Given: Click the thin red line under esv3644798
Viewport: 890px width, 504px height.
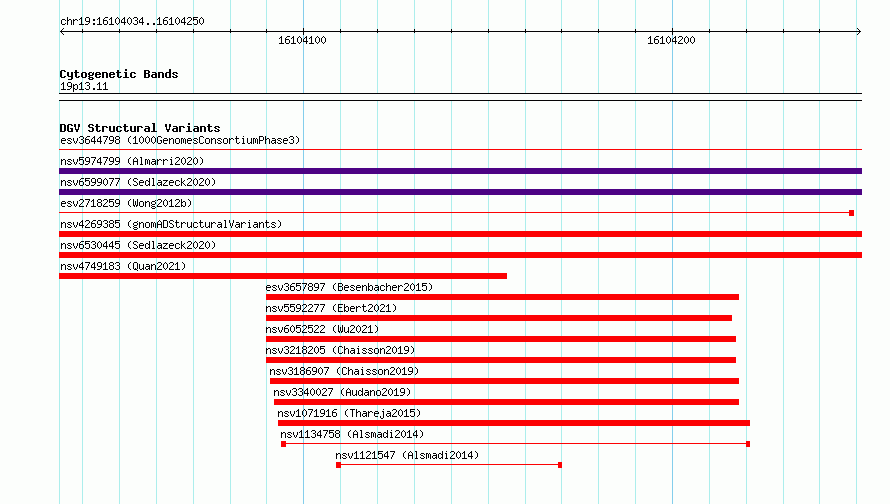Looking at the screenshot, I should coord(460,150).
